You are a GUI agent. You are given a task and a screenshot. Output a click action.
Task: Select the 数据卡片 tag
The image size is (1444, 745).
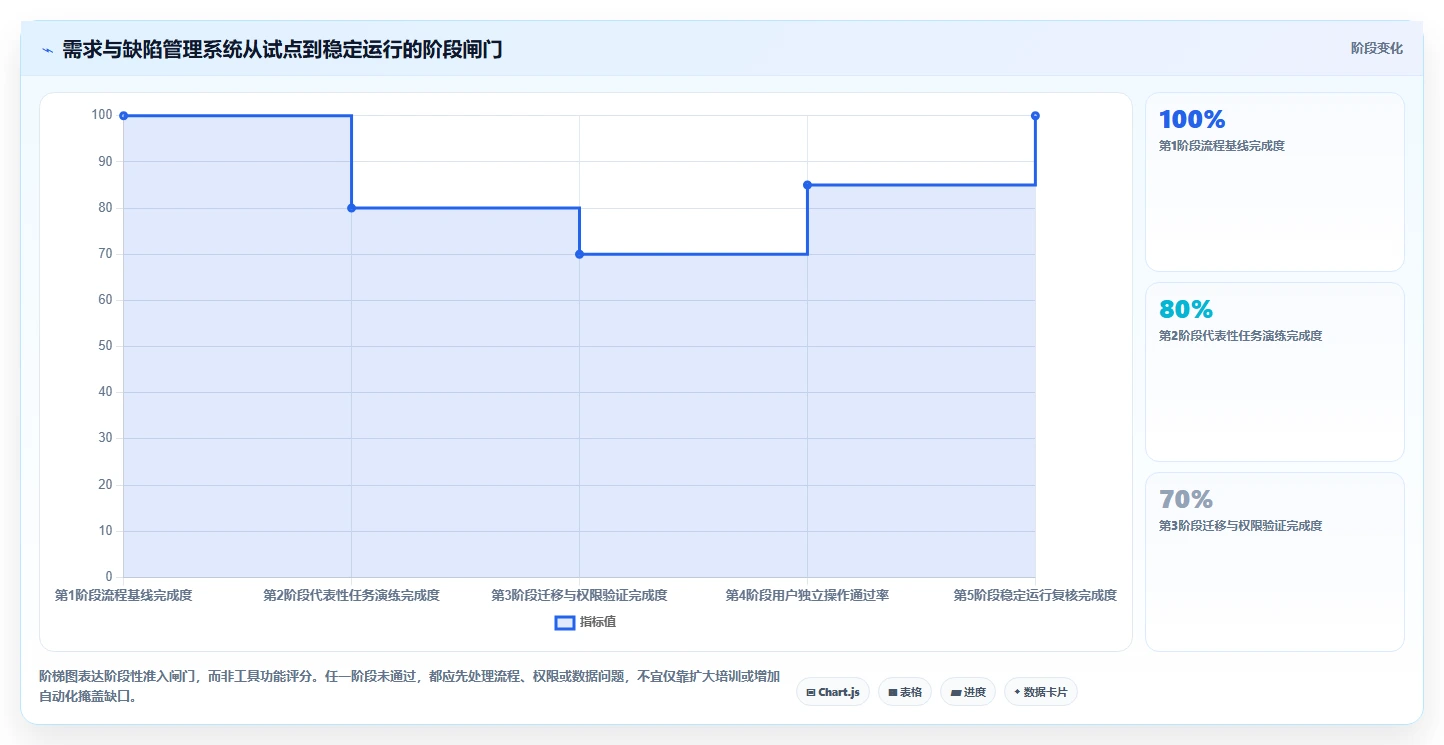pyautogui.click(x=1041, y=692)
